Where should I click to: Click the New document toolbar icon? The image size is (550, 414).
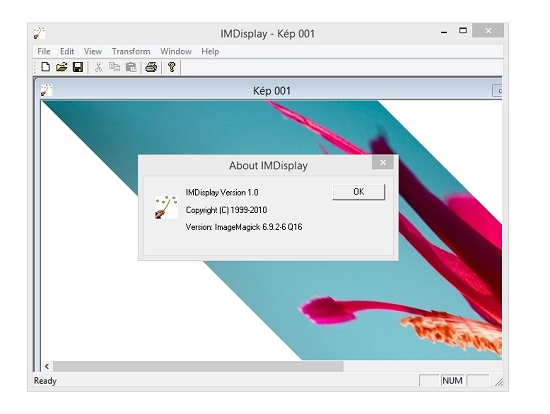(x=45, y=67)
